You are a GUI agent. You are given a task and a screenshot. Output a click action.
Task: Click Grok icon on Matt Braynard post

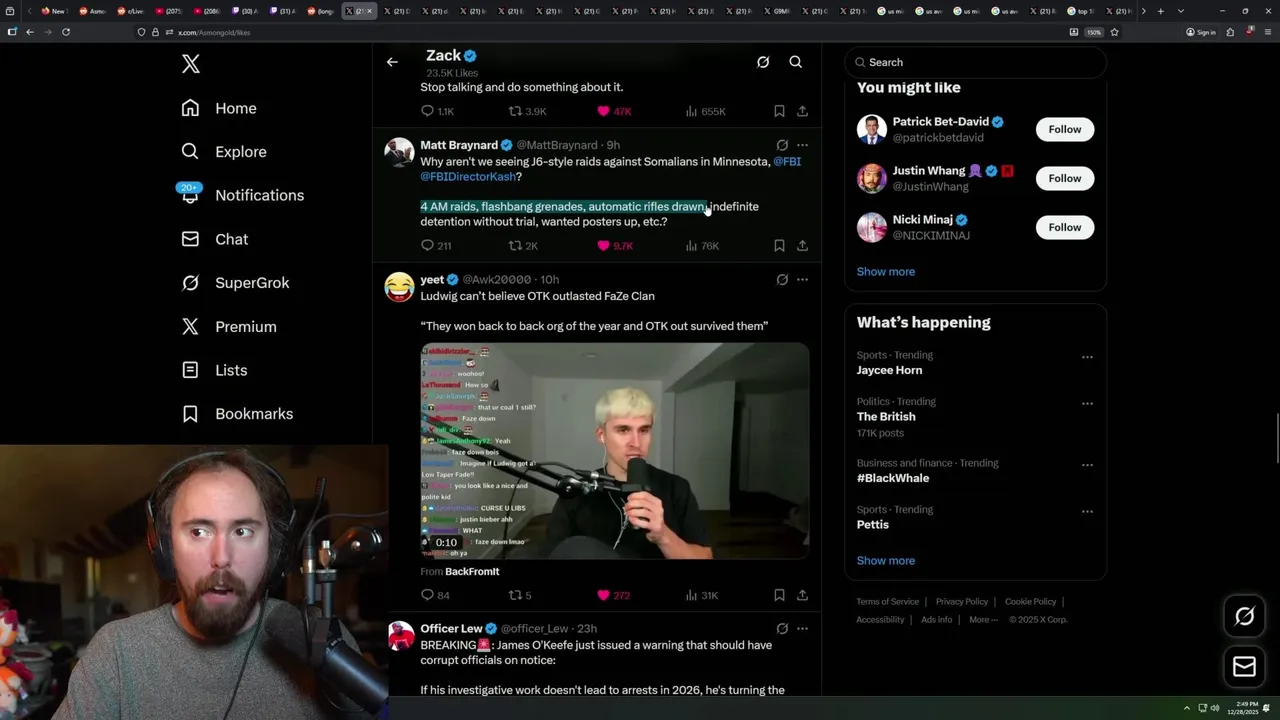782,145
